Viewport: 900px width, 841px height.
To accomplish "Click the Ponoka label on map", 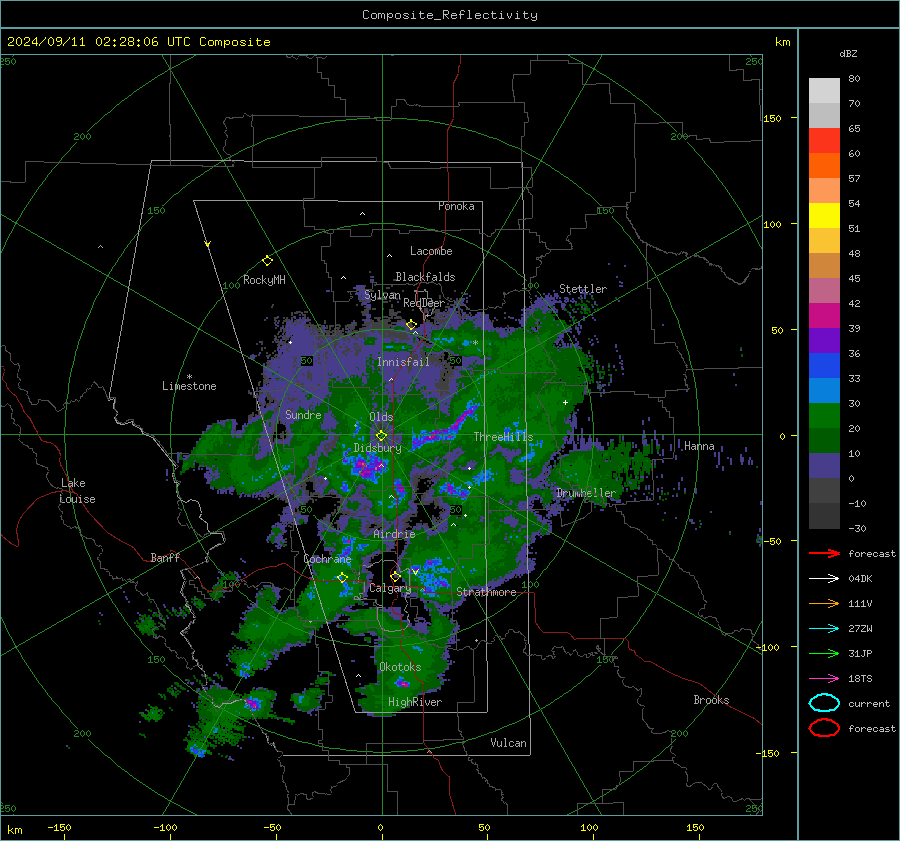I will click(456, 206).
